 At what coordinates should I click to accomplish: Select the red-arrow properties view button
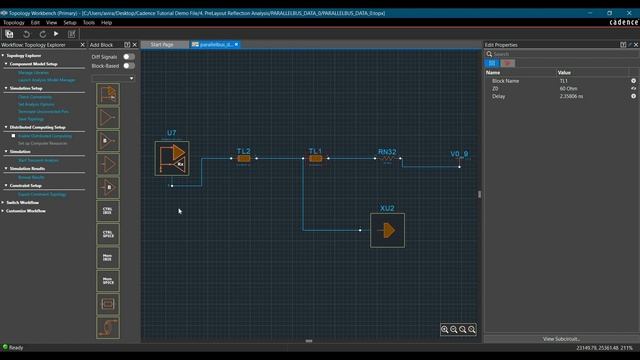pyautogui.click(x=508, y=63)
